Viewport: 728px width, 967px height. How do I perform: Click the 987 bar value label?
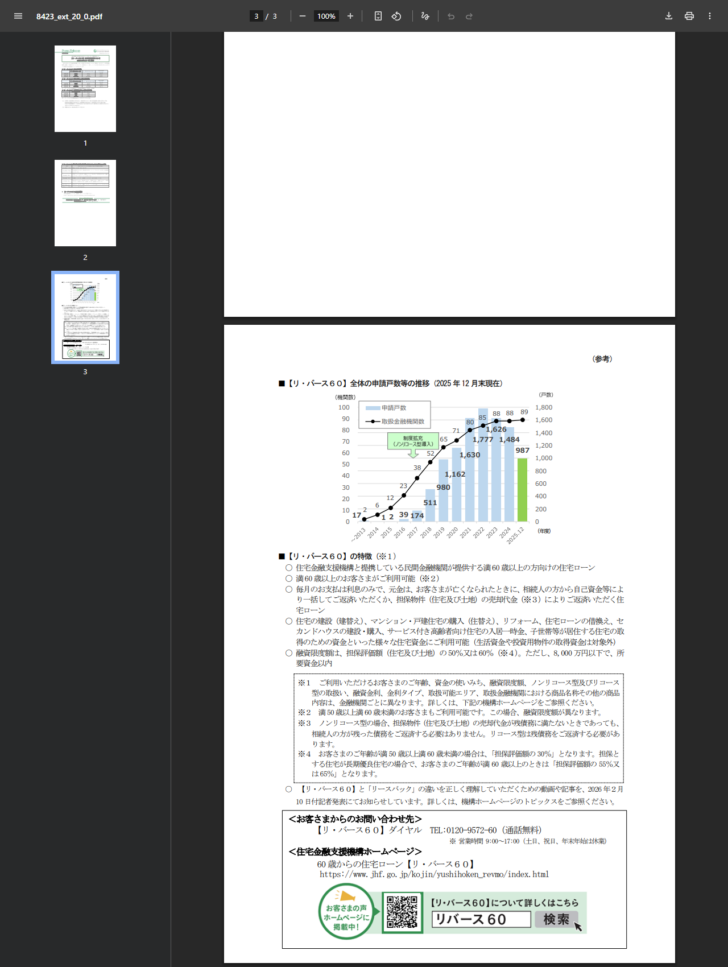[x=523, y=450]
